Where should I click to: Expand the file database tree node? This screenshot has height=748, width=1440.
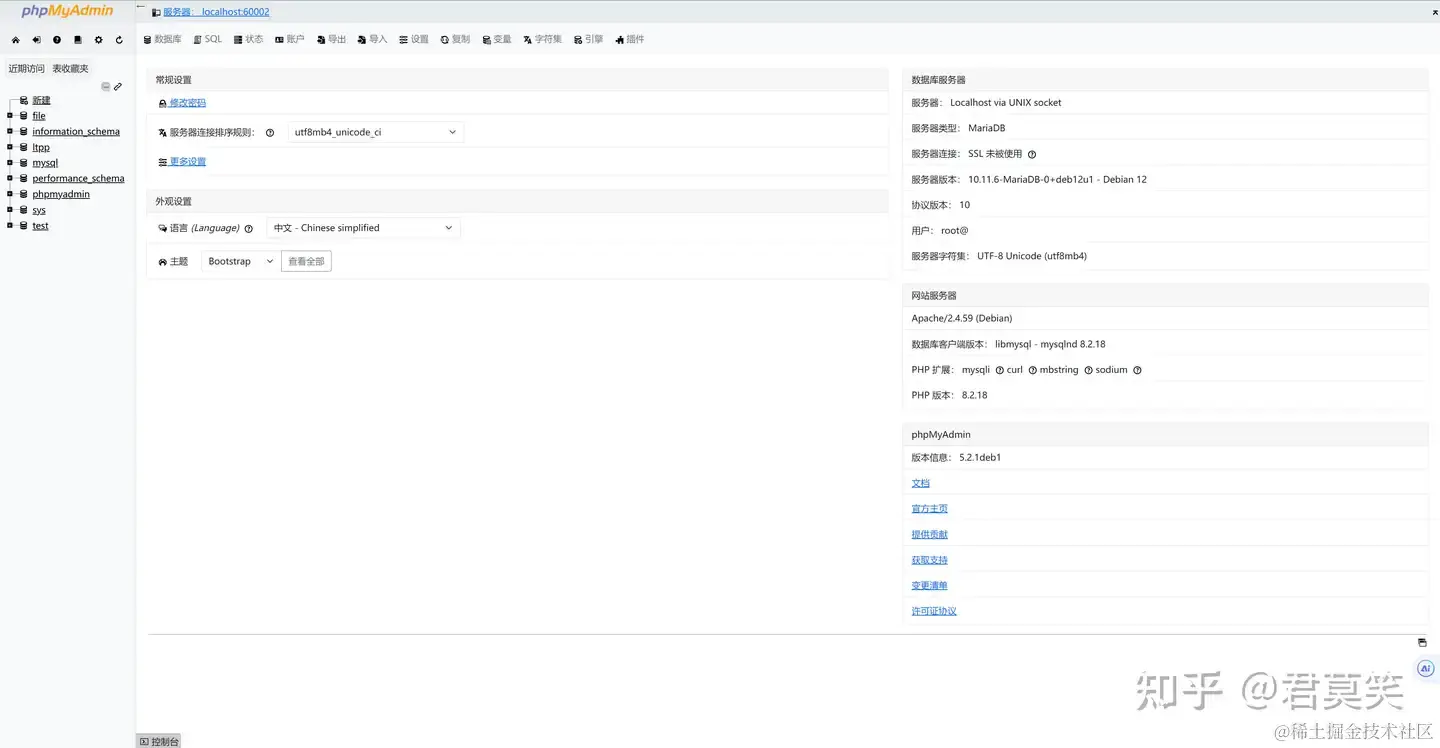pyautogui.click(x=10, y=116)
